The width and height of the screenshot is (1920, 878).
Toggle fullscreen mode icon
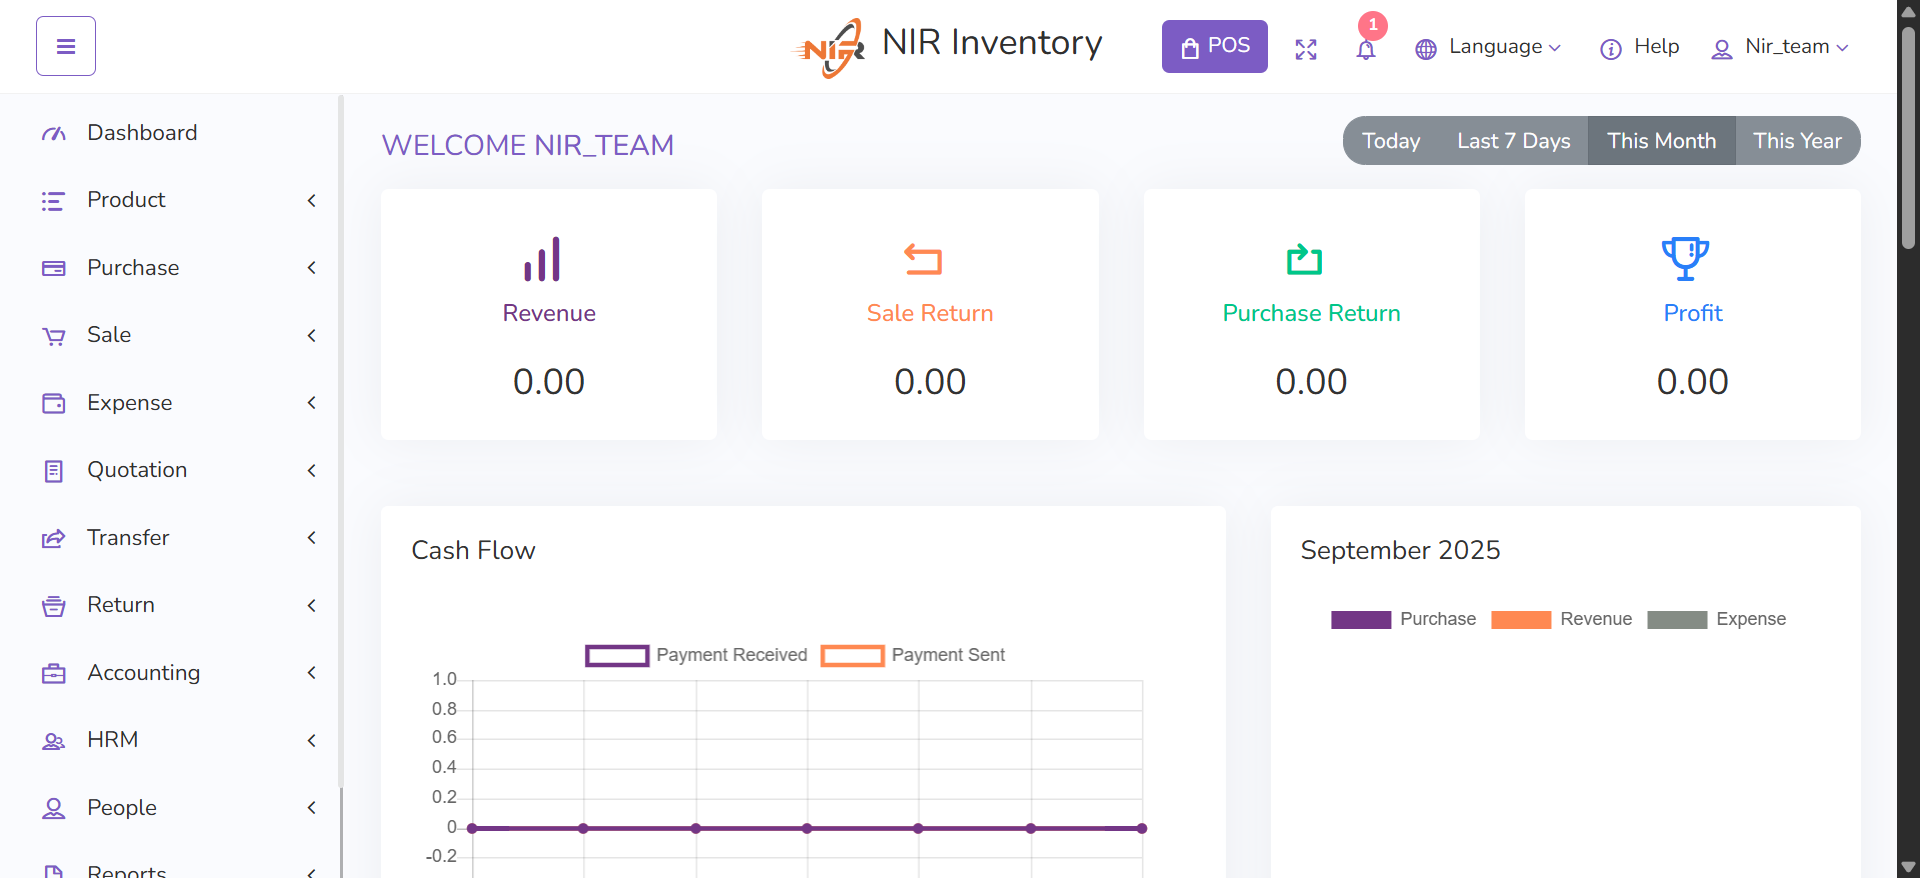pos(1306,49)
